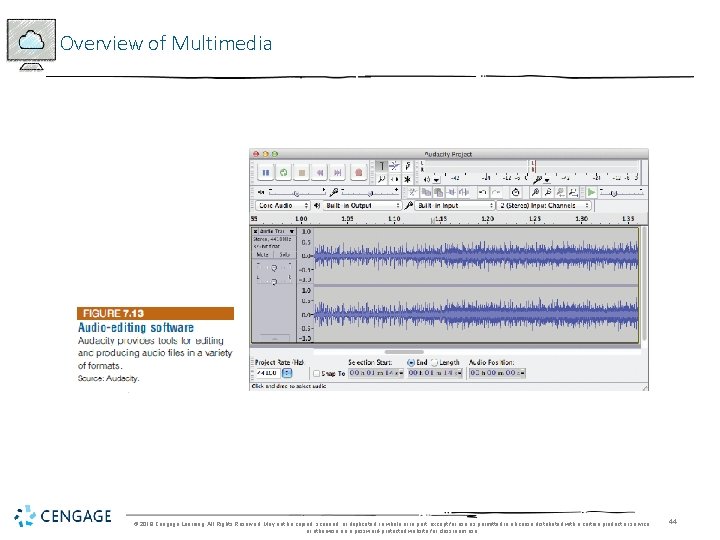This screenshot has height=540, width=720.
Task: Select the Multi-tool asterisk icon
Action: [x=407, y=179]
